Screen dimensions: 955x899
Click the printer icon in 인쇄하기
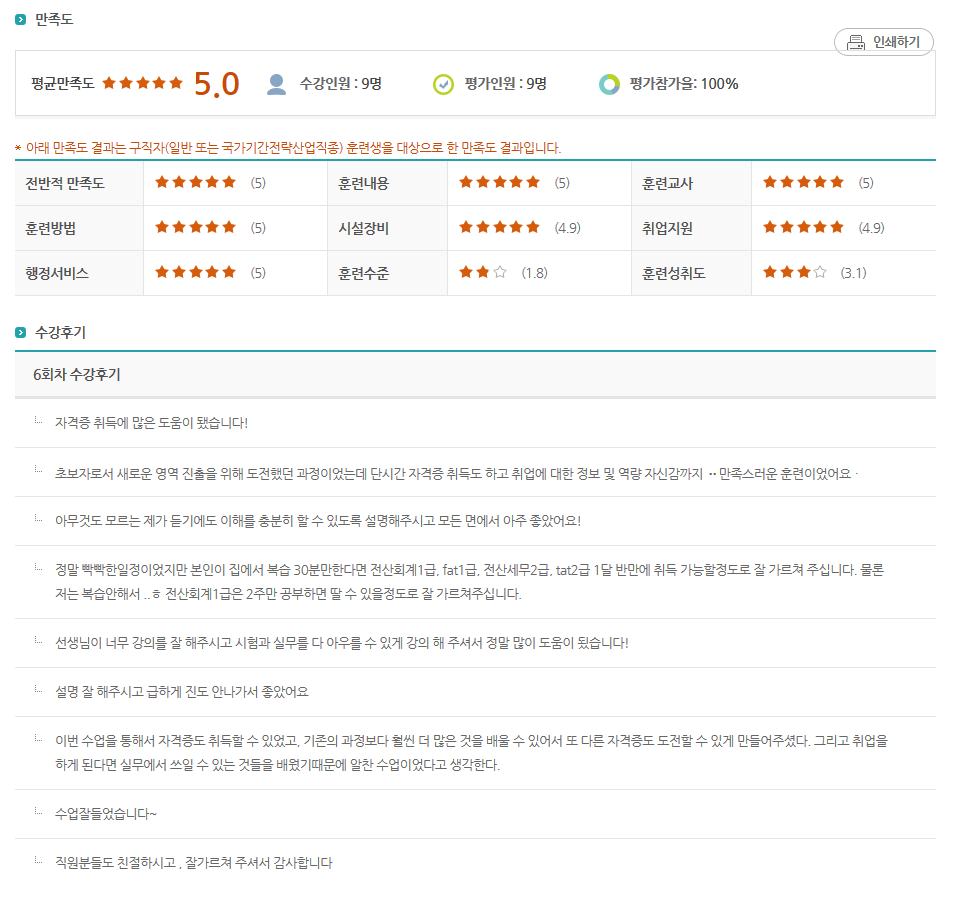coord(855,42)
